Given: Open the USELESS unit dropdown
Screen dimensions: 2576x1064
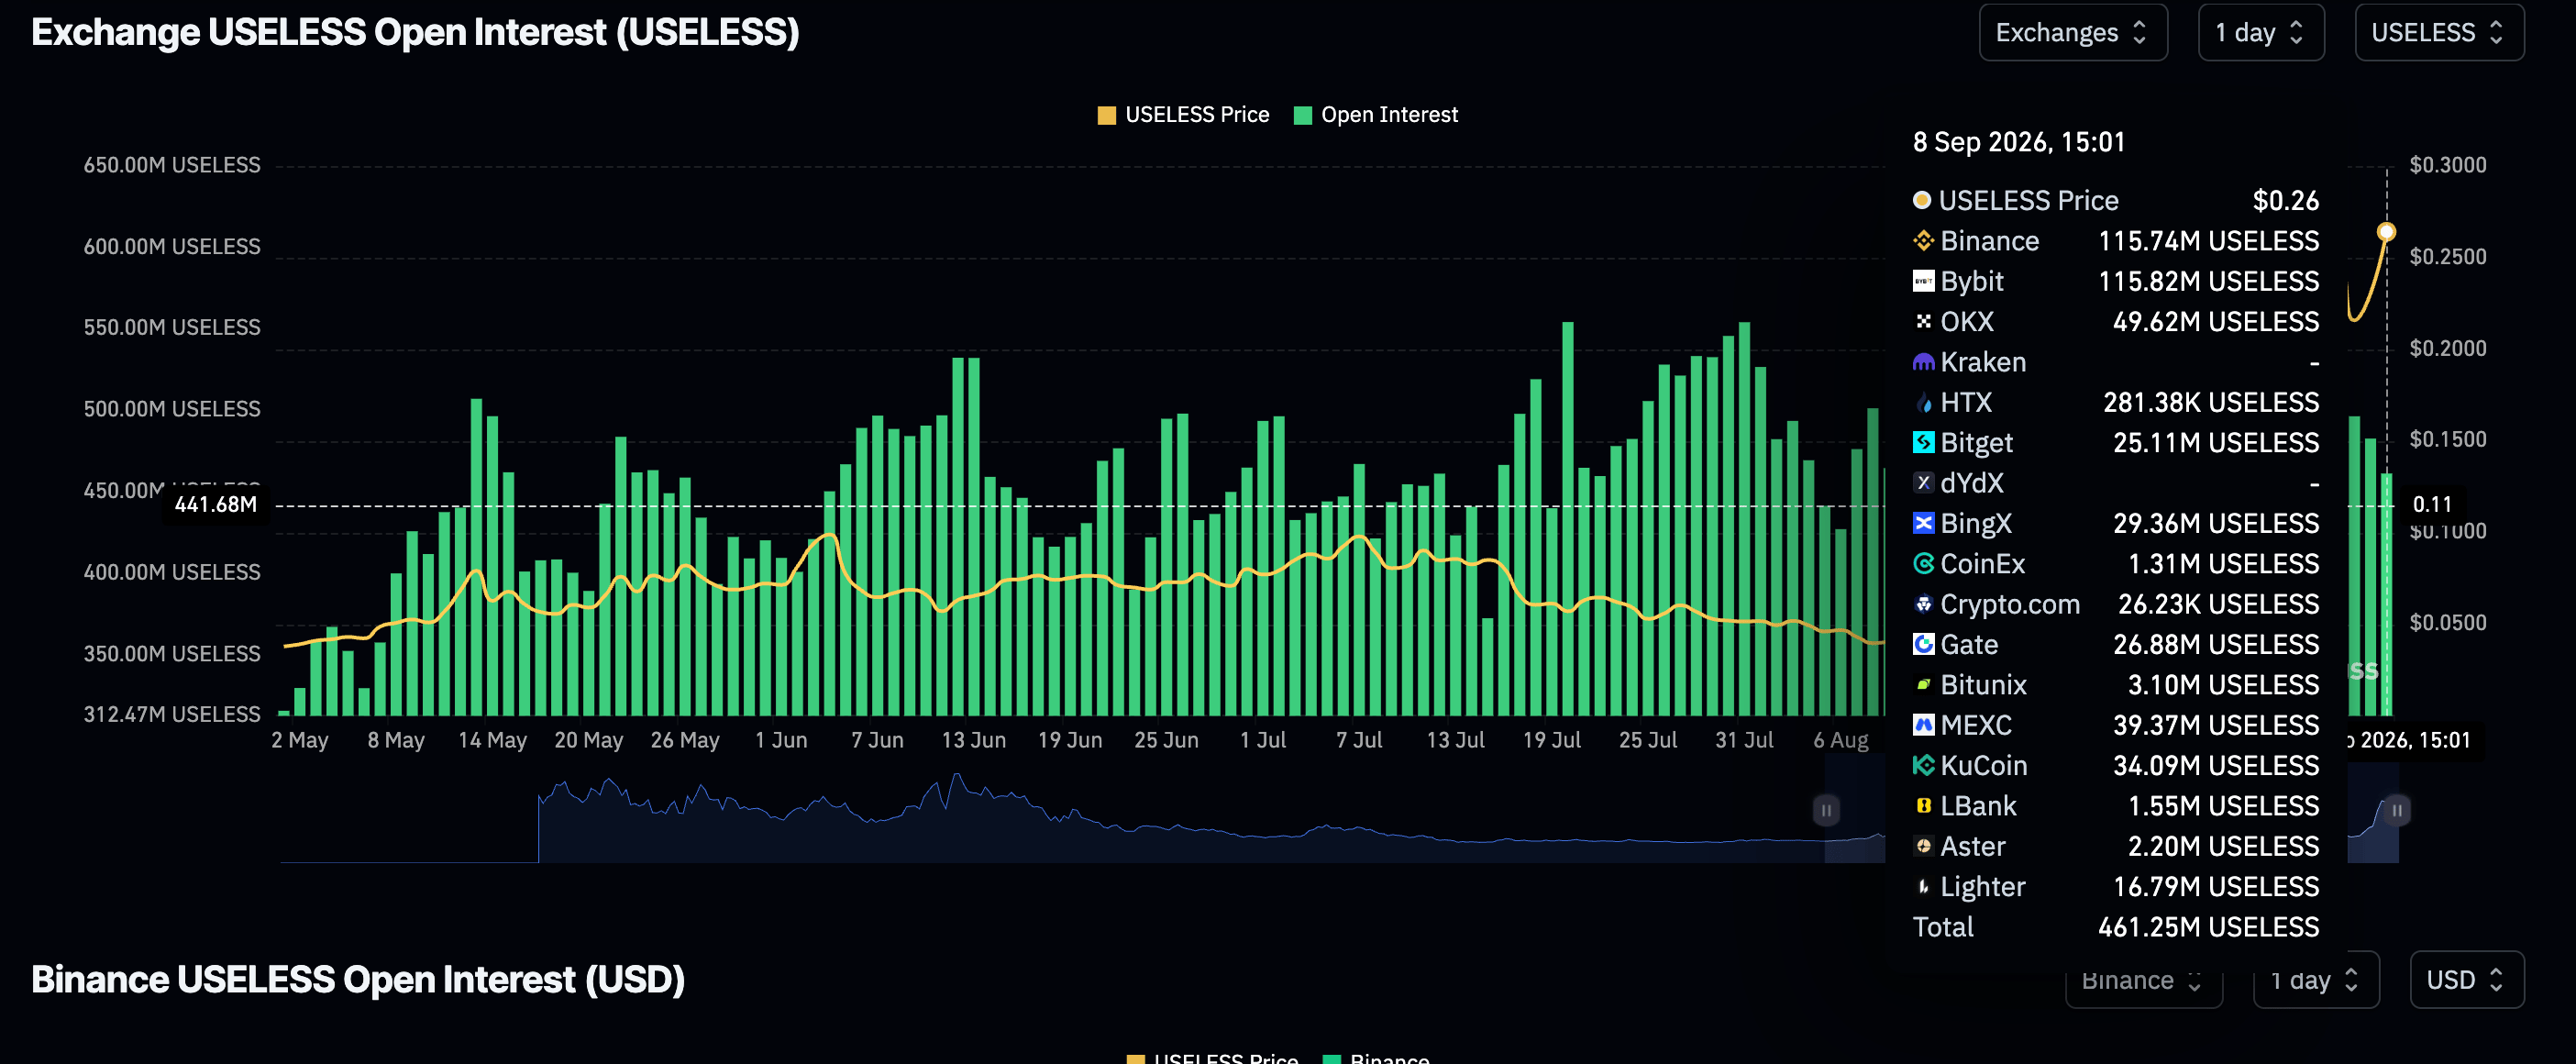Looking at the screenshot, I should click(2438, 33).
